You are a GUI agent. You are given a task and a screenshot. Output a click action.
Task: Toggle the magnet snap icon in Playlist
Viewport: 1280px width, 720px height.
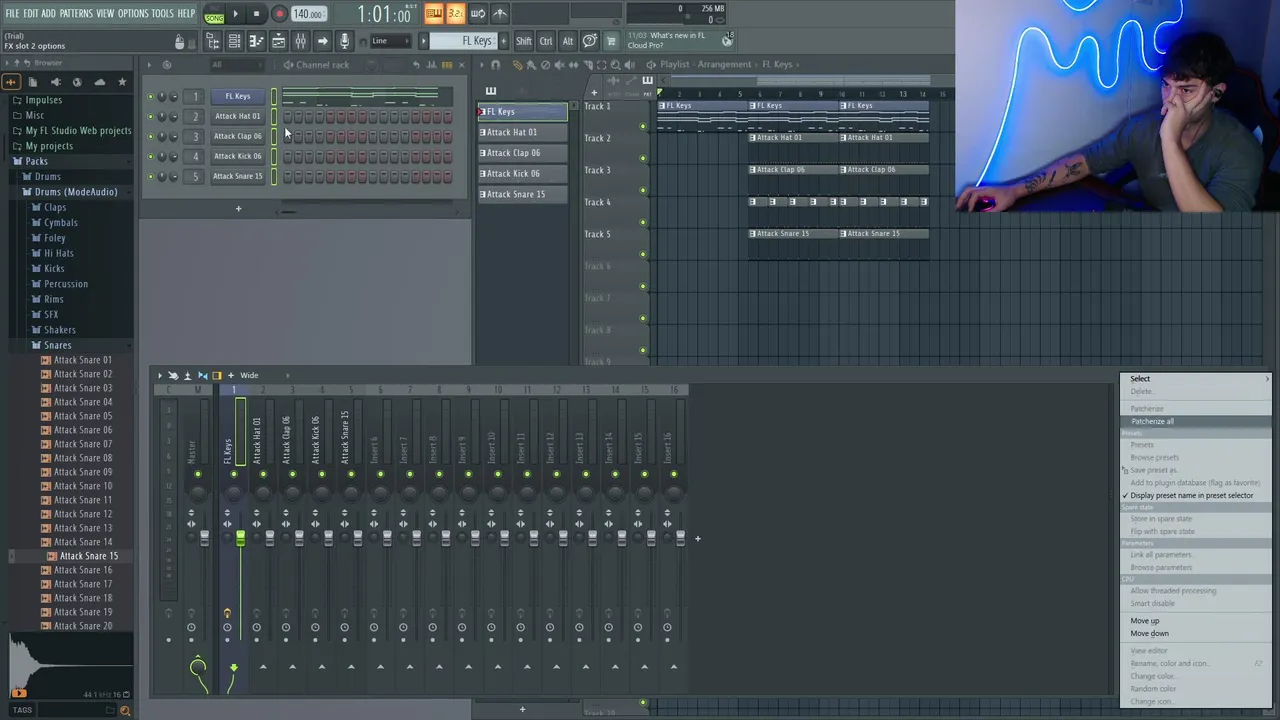point(496,65)
